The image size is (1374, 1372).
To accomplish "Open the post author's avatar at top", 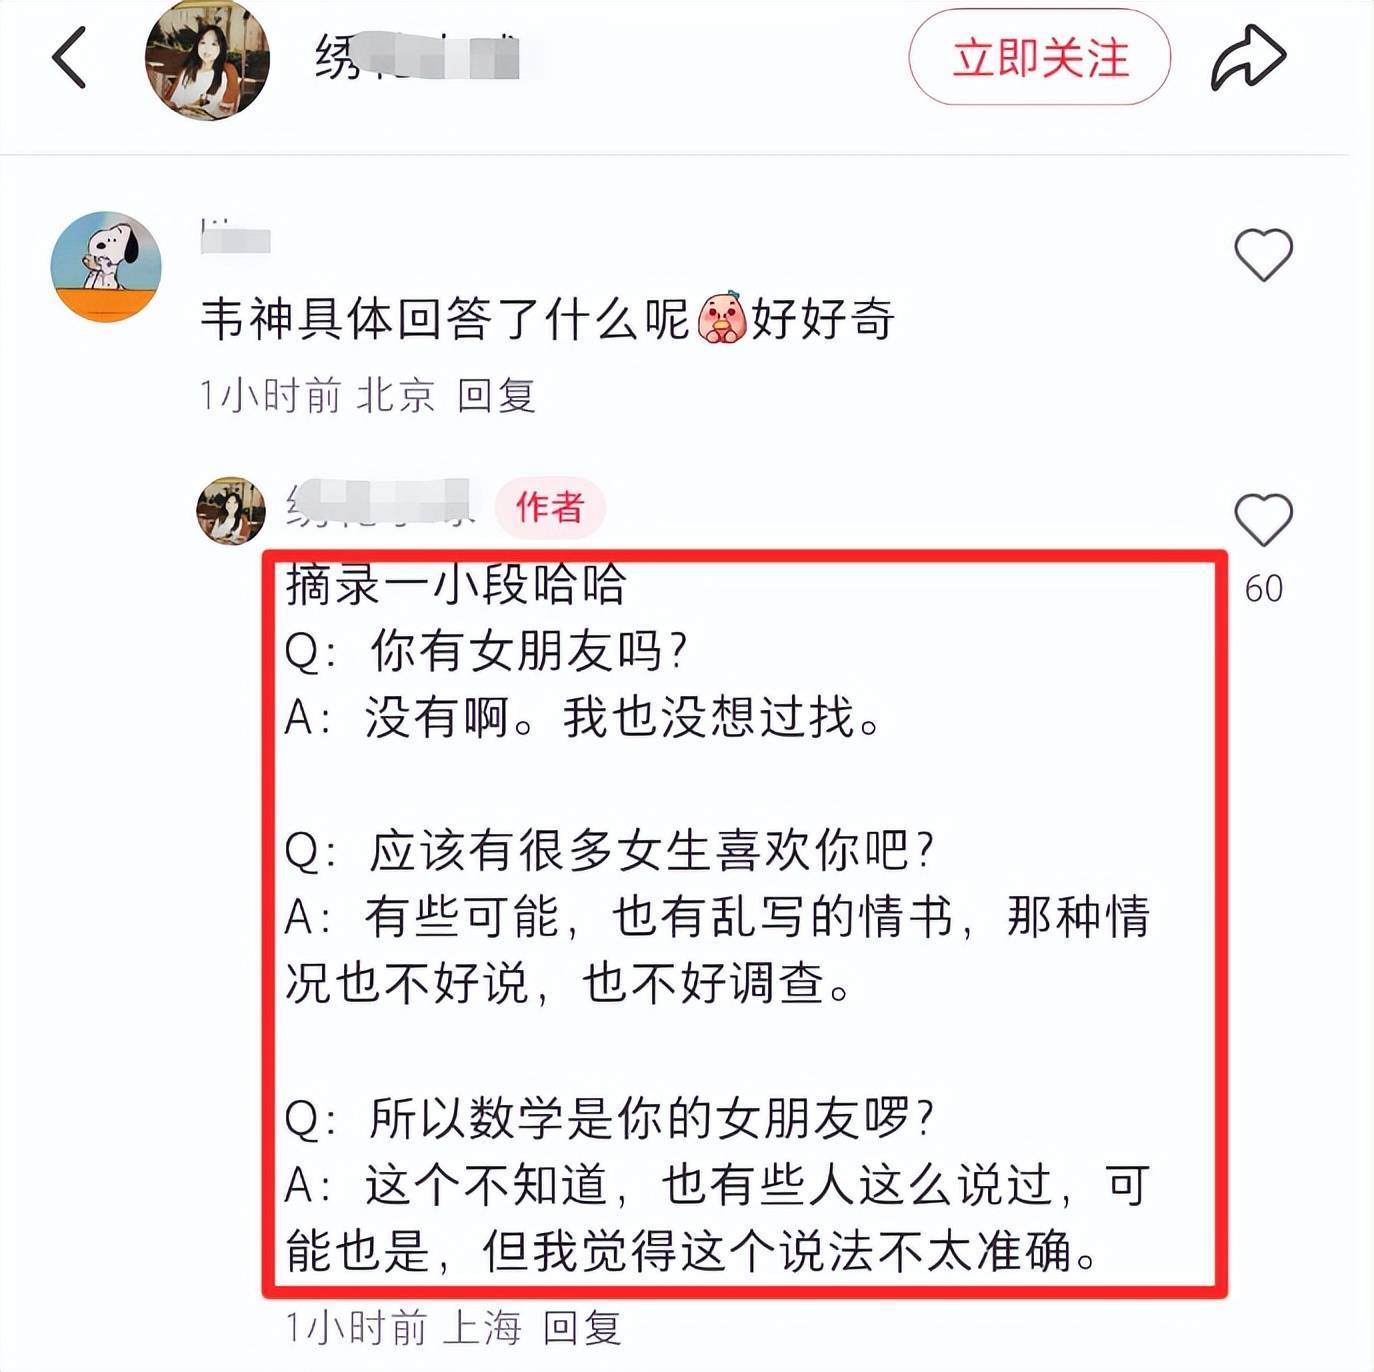I will pyautogui.click(x=207, y=59).
